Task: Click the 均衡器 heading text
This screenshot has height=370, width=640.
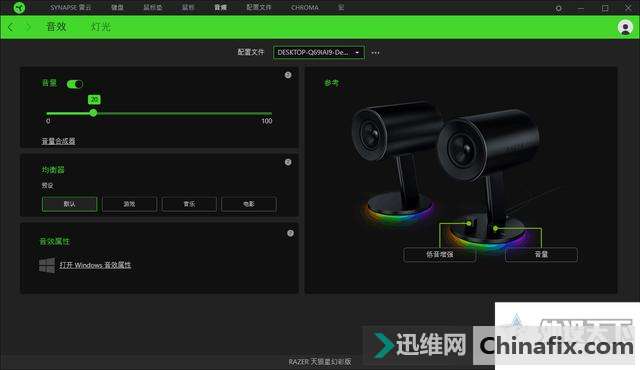Action: tap(53, 170)
